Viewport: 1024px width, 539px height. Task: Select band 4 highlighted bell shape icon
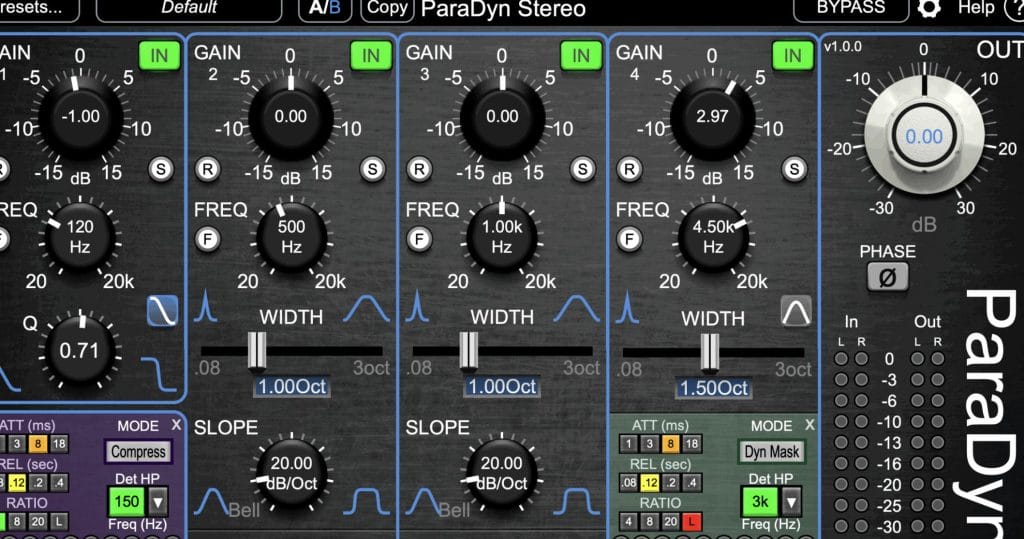tap(796, 310)
